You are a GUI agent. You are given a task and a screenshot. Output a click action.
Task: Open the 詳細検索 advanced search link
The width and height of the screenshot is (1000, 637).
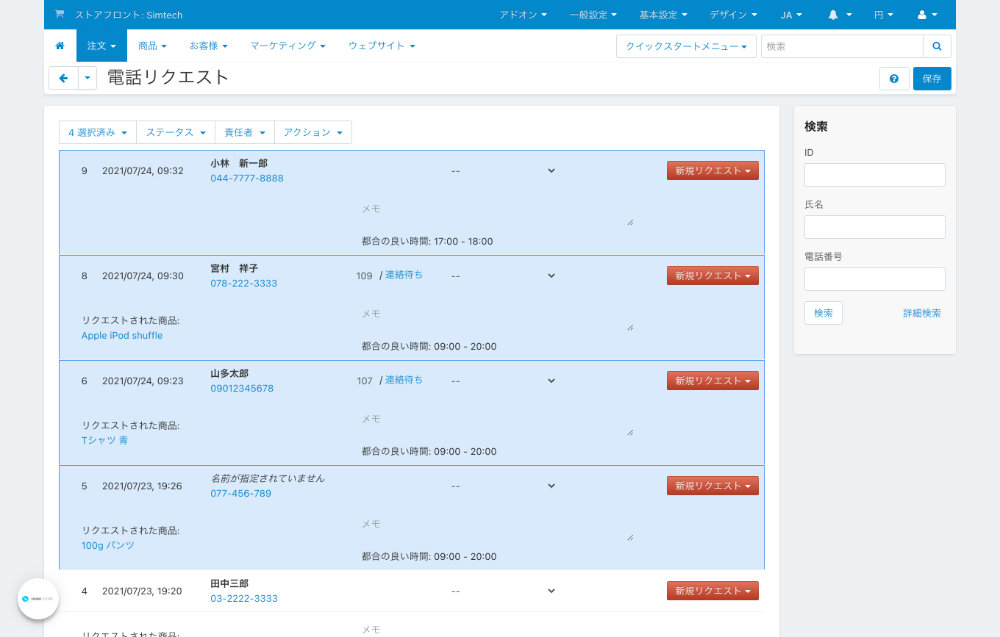(922, 313)
